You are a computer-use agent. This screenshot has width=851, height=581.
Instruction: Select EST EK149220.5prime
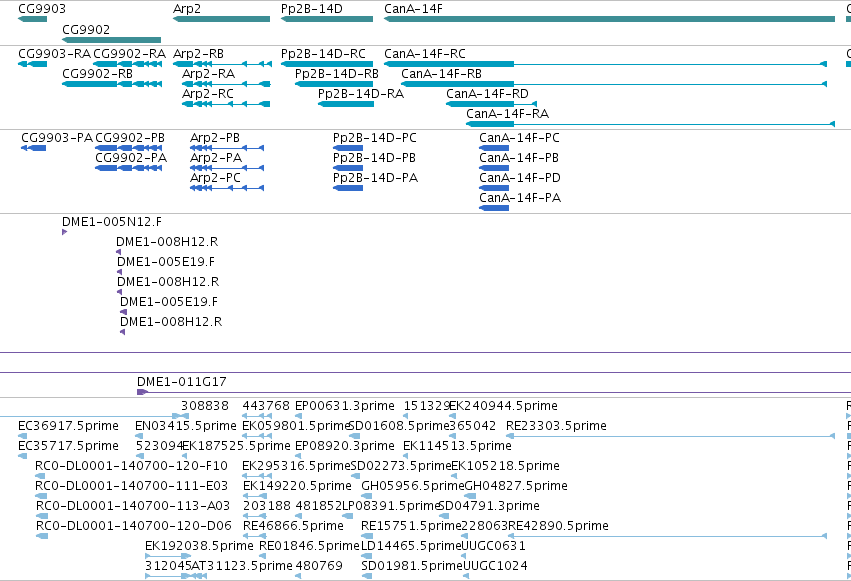click(255, 496)
